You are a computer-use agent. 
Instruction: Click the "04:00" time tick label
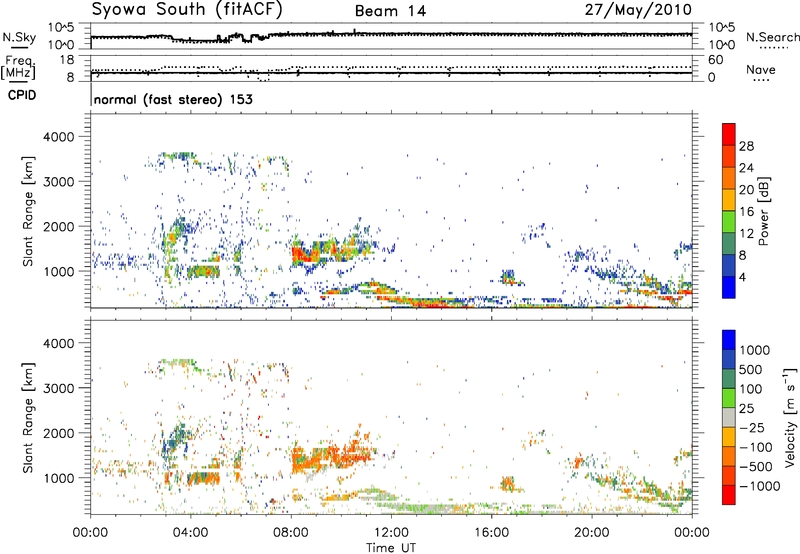[190, 533]
